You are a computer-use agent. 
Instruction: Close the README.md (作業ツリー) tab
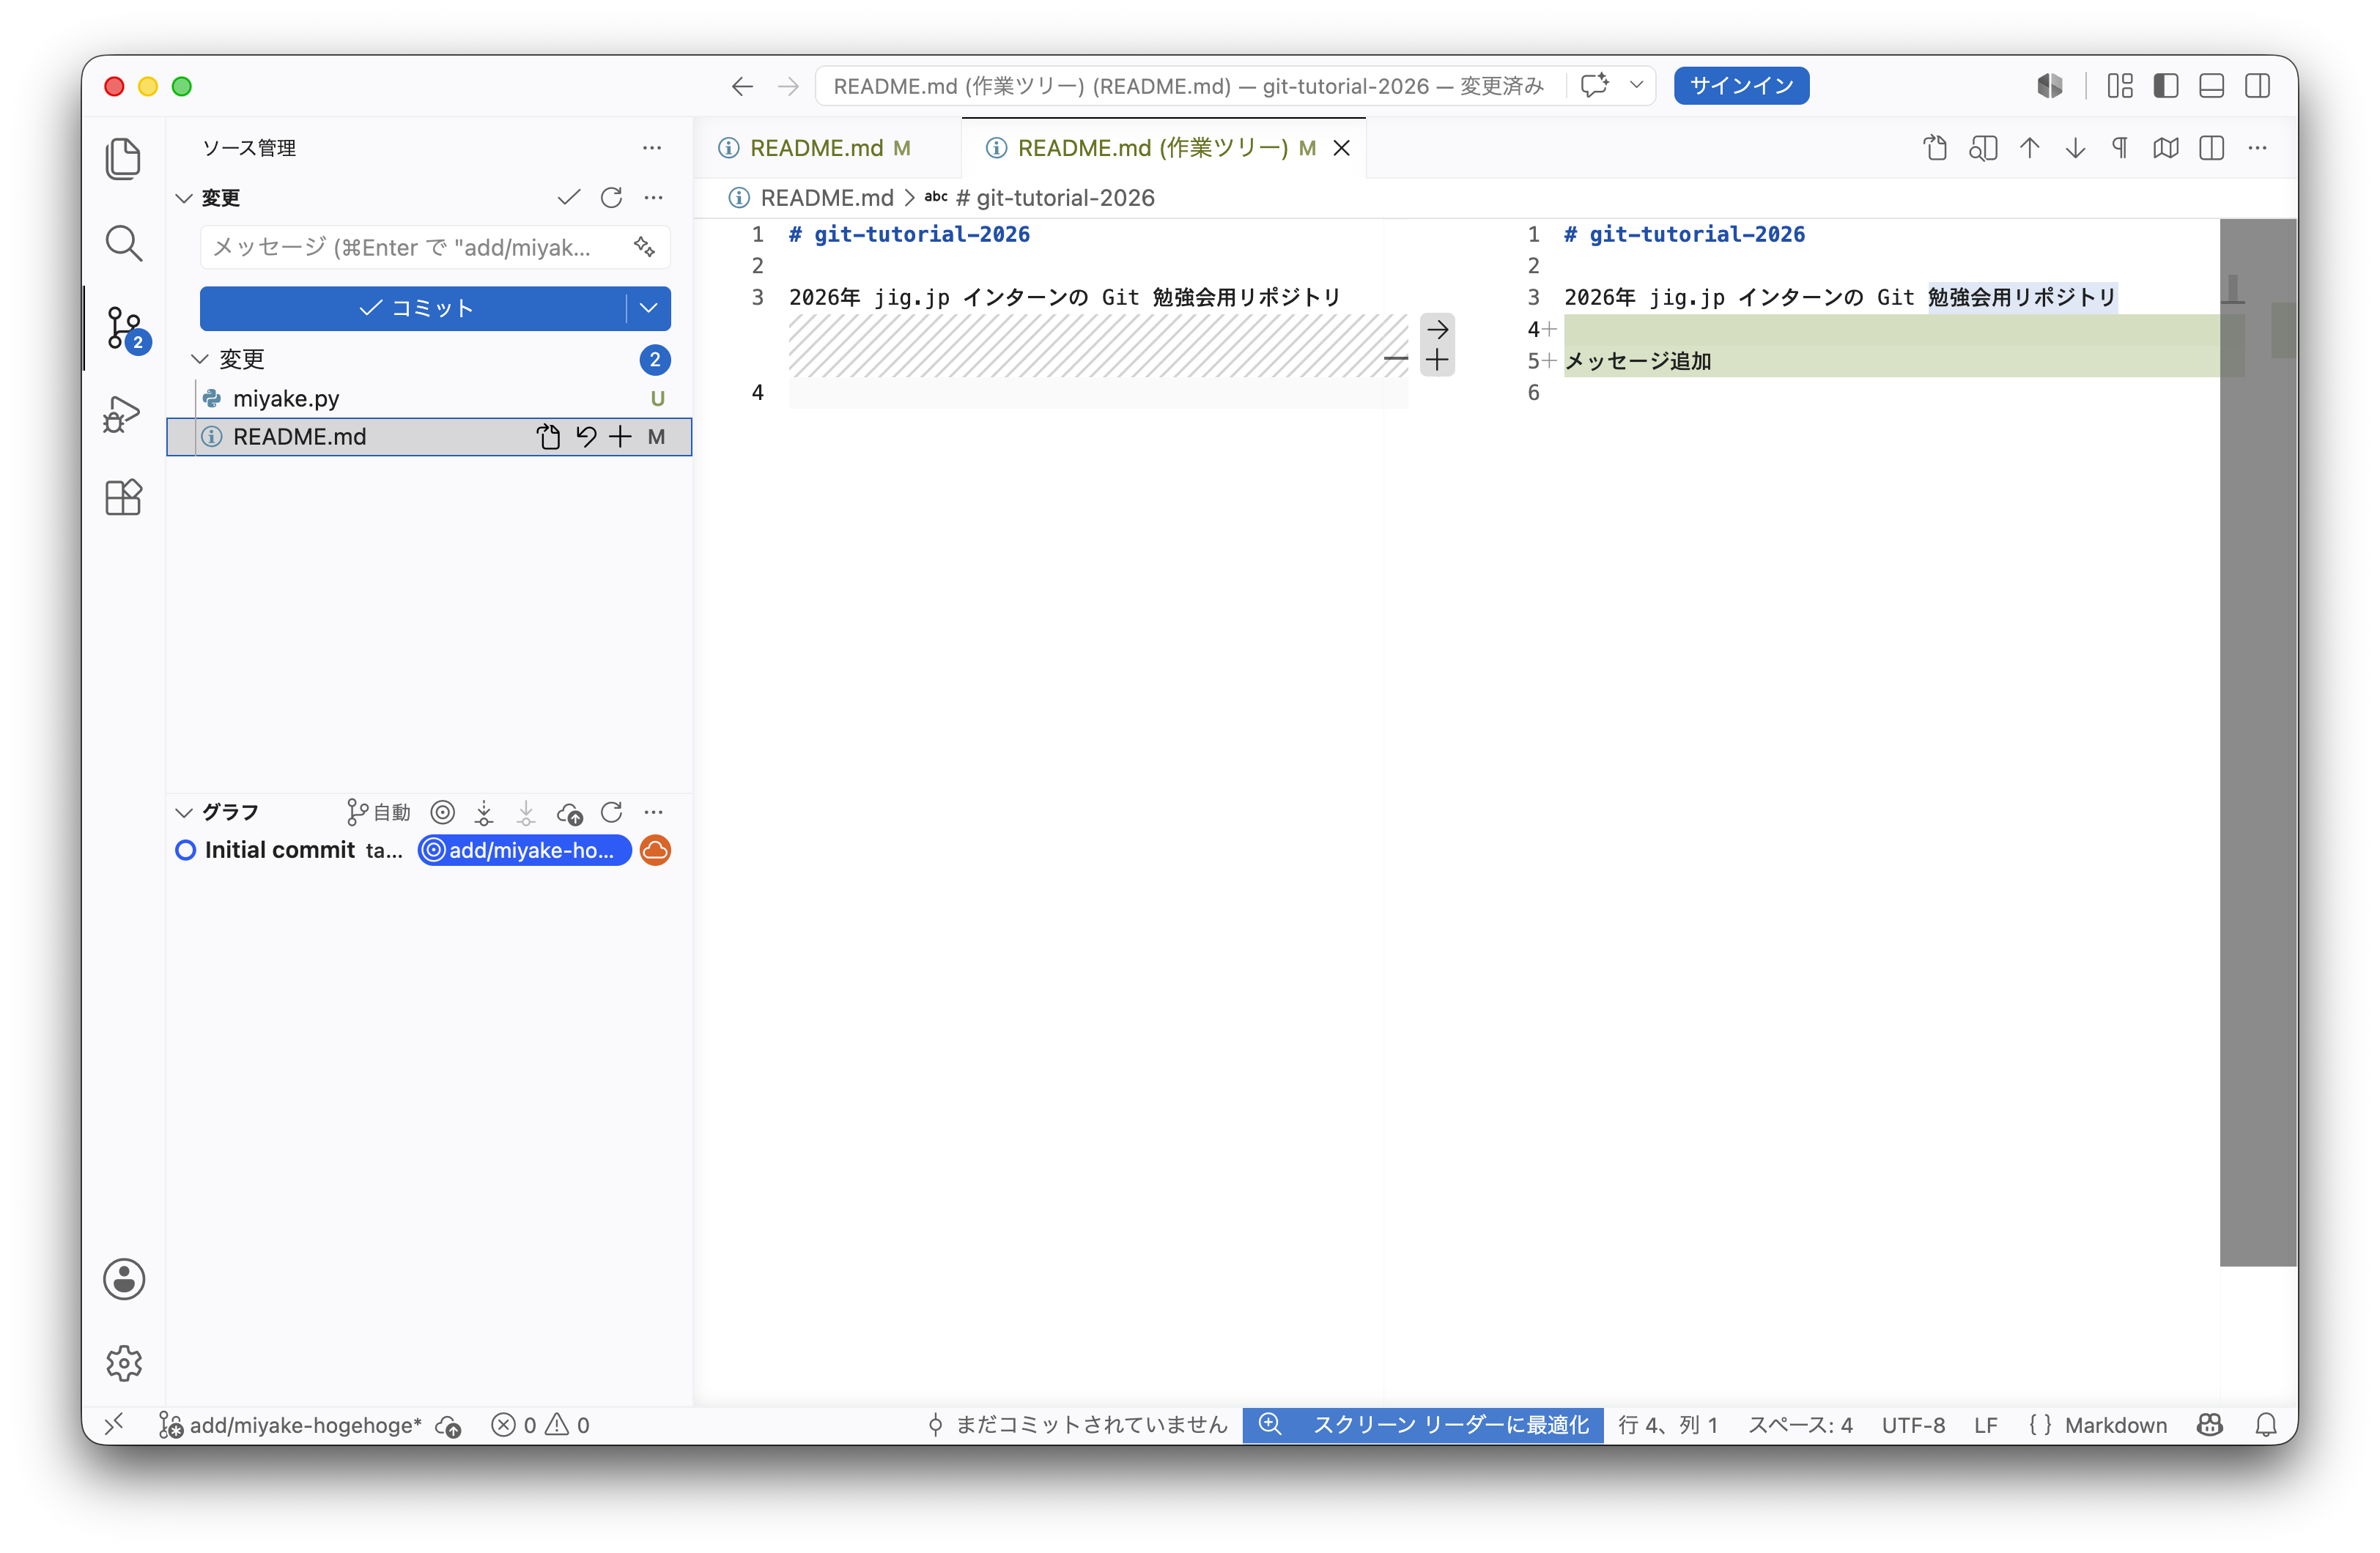click(1342, 148)
